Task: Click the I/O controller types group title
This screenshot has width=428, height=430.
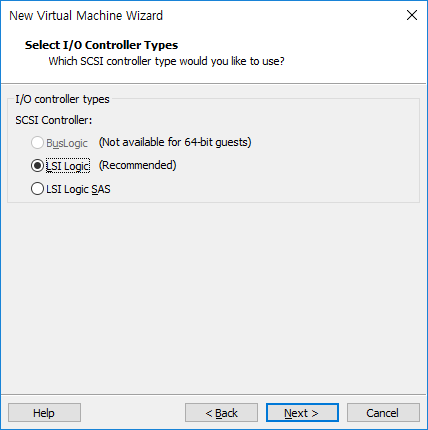Action: coord(62,99)
